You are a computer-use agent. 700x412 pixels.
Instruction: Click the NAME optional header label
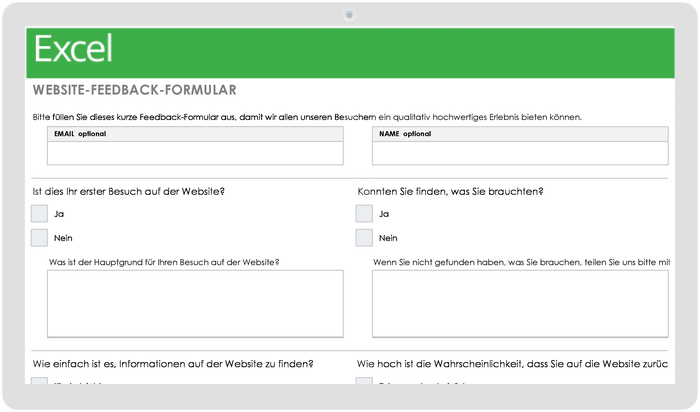tap(405, 133)
